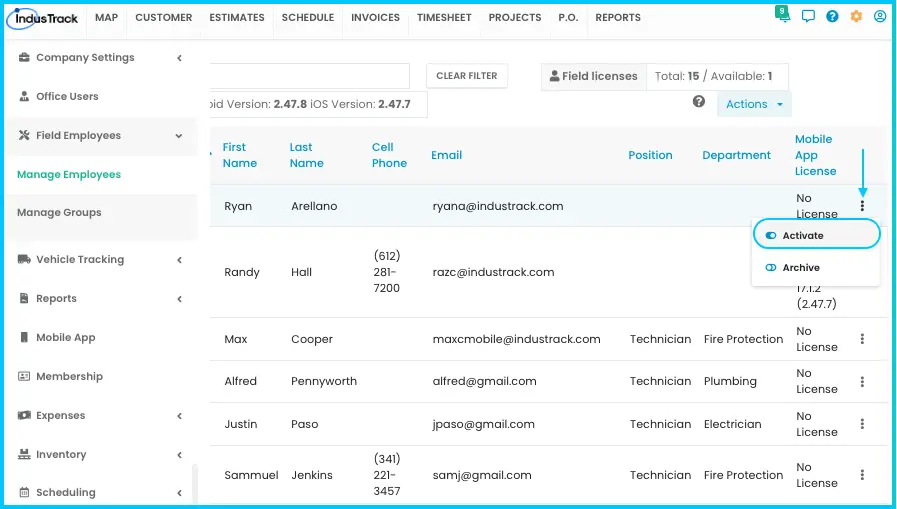Sort by Email column header
The image size is (897, 509).
[x=446, y=155]
